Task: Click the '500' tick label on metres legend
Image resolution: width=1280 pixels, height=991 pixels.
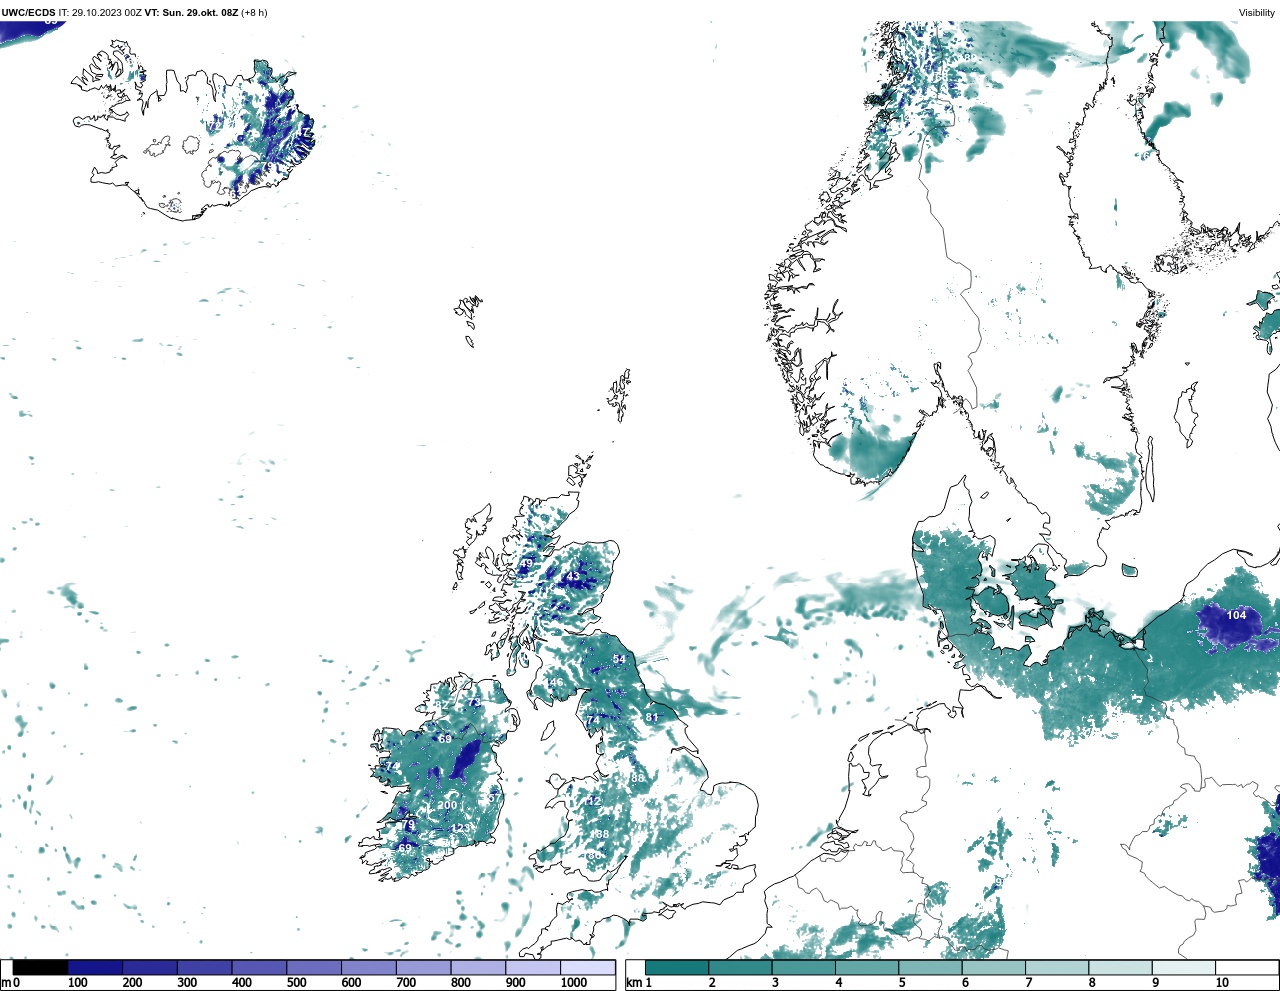Action: coord(296,983)
